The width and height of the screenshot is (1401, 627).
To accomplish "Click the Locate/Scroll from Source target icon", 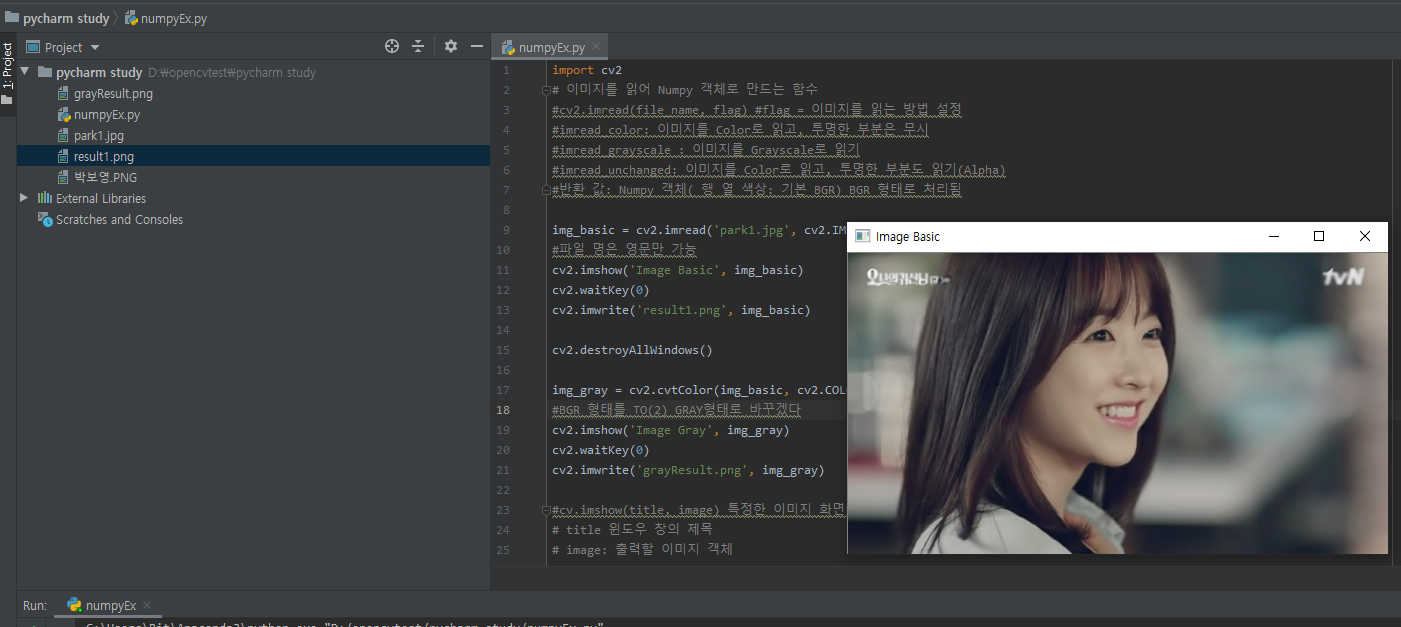I will pyautogui.click(x=392, y=46).
